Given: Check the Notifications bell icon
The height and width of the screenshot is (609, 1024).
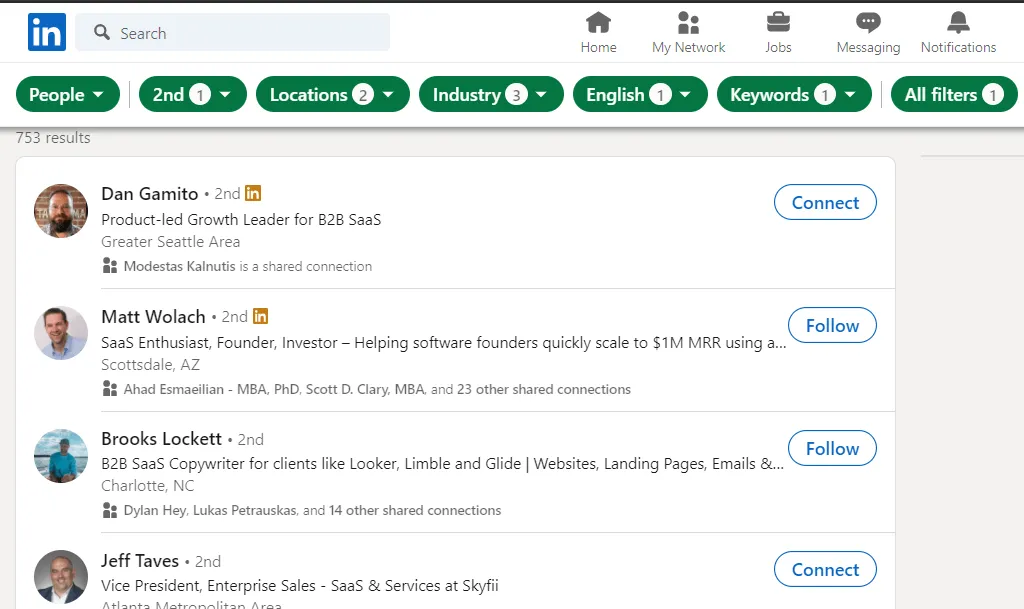Looking at the screenshot, I should click(958, 23).
